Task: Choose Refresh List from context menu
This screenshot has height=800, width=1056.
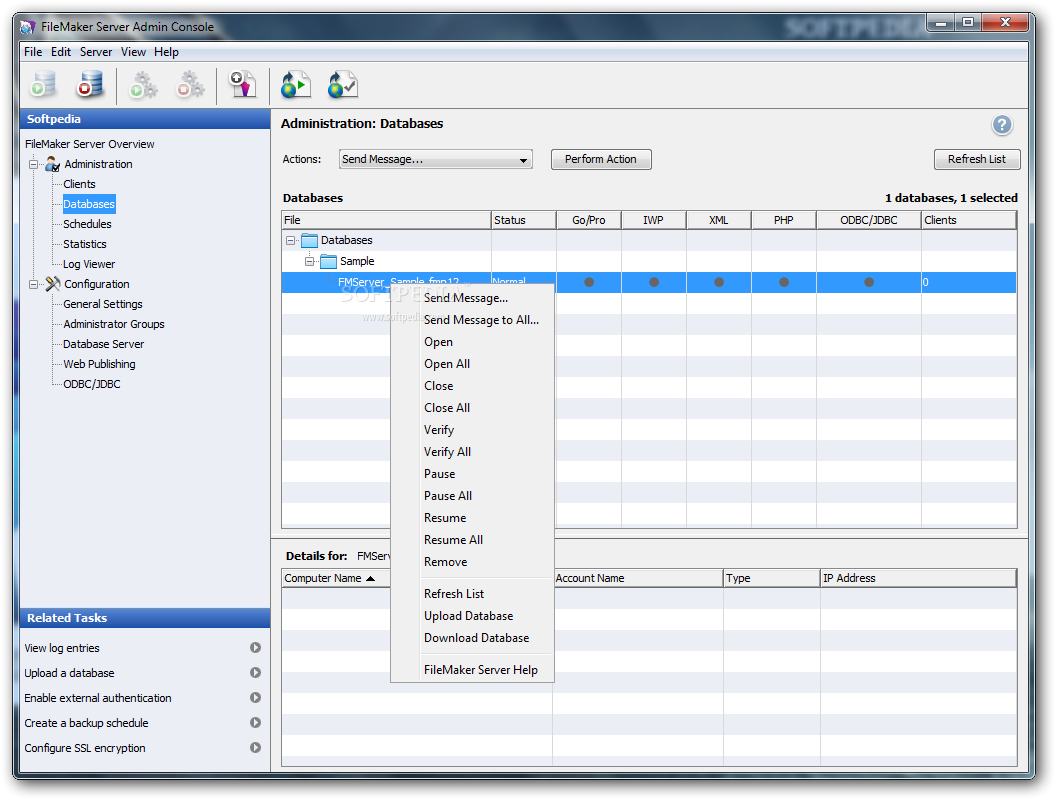Action: click(x=472, y=594)
